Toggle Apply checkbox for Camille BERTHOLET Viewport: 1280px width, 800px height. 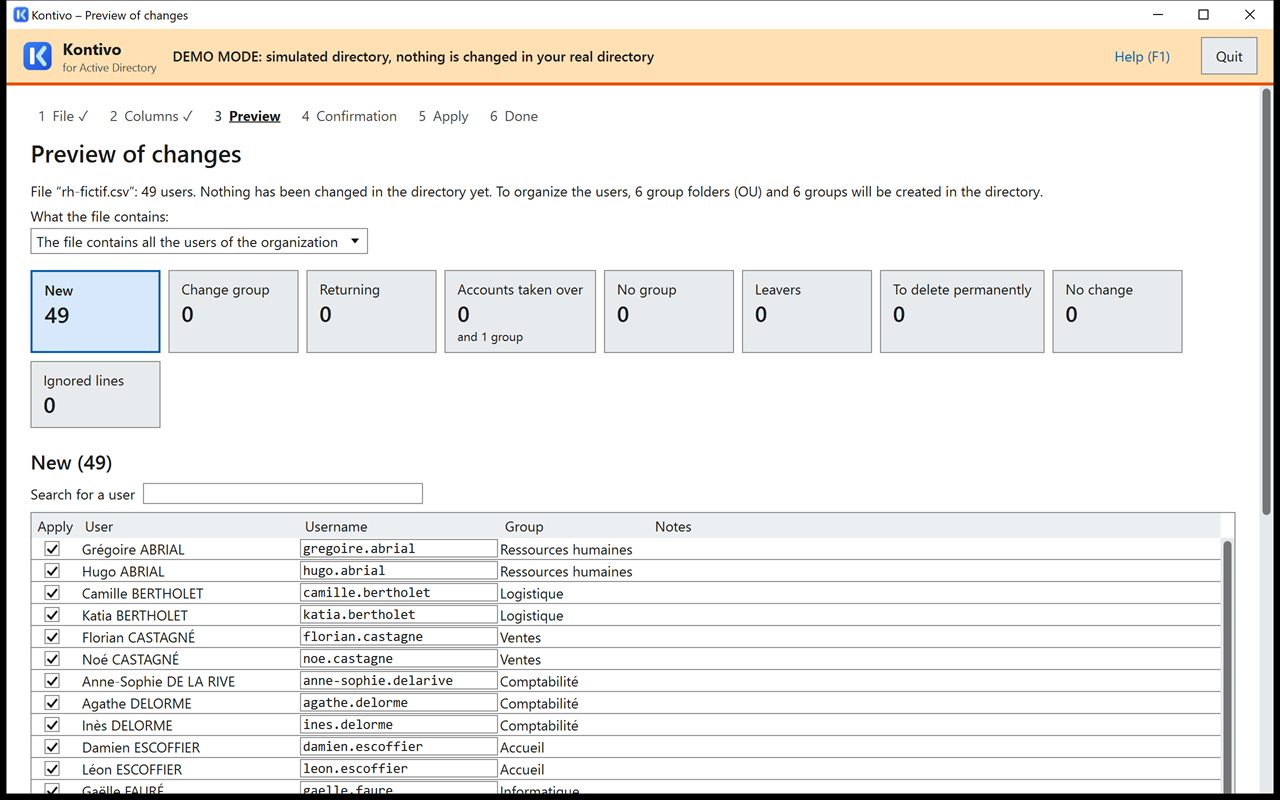(x=52, y=593)
